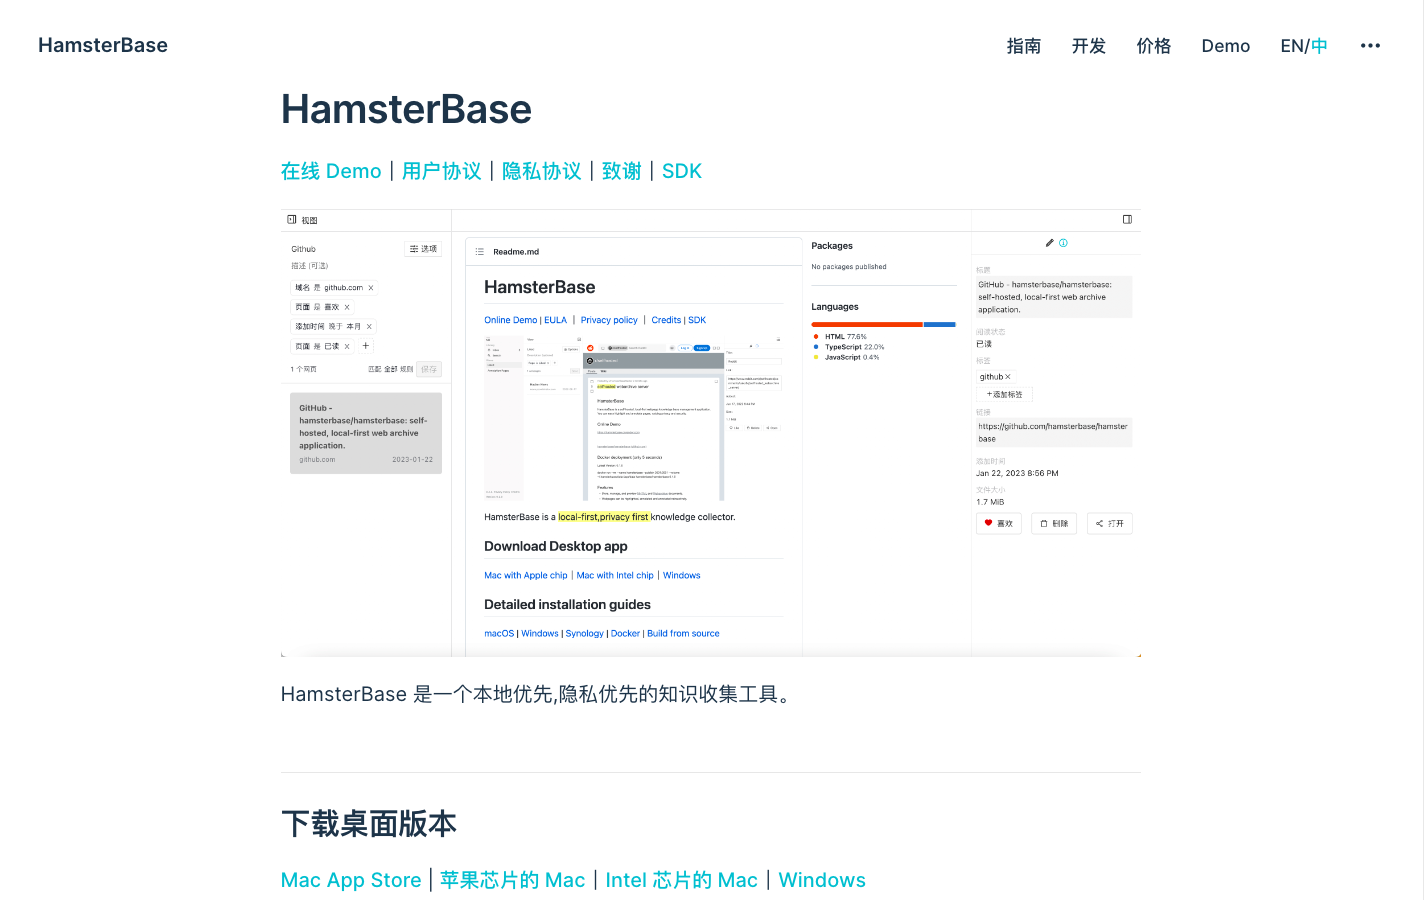
Task: Click the 视图 panel icon at top left
Action: (x=291, y=219)
